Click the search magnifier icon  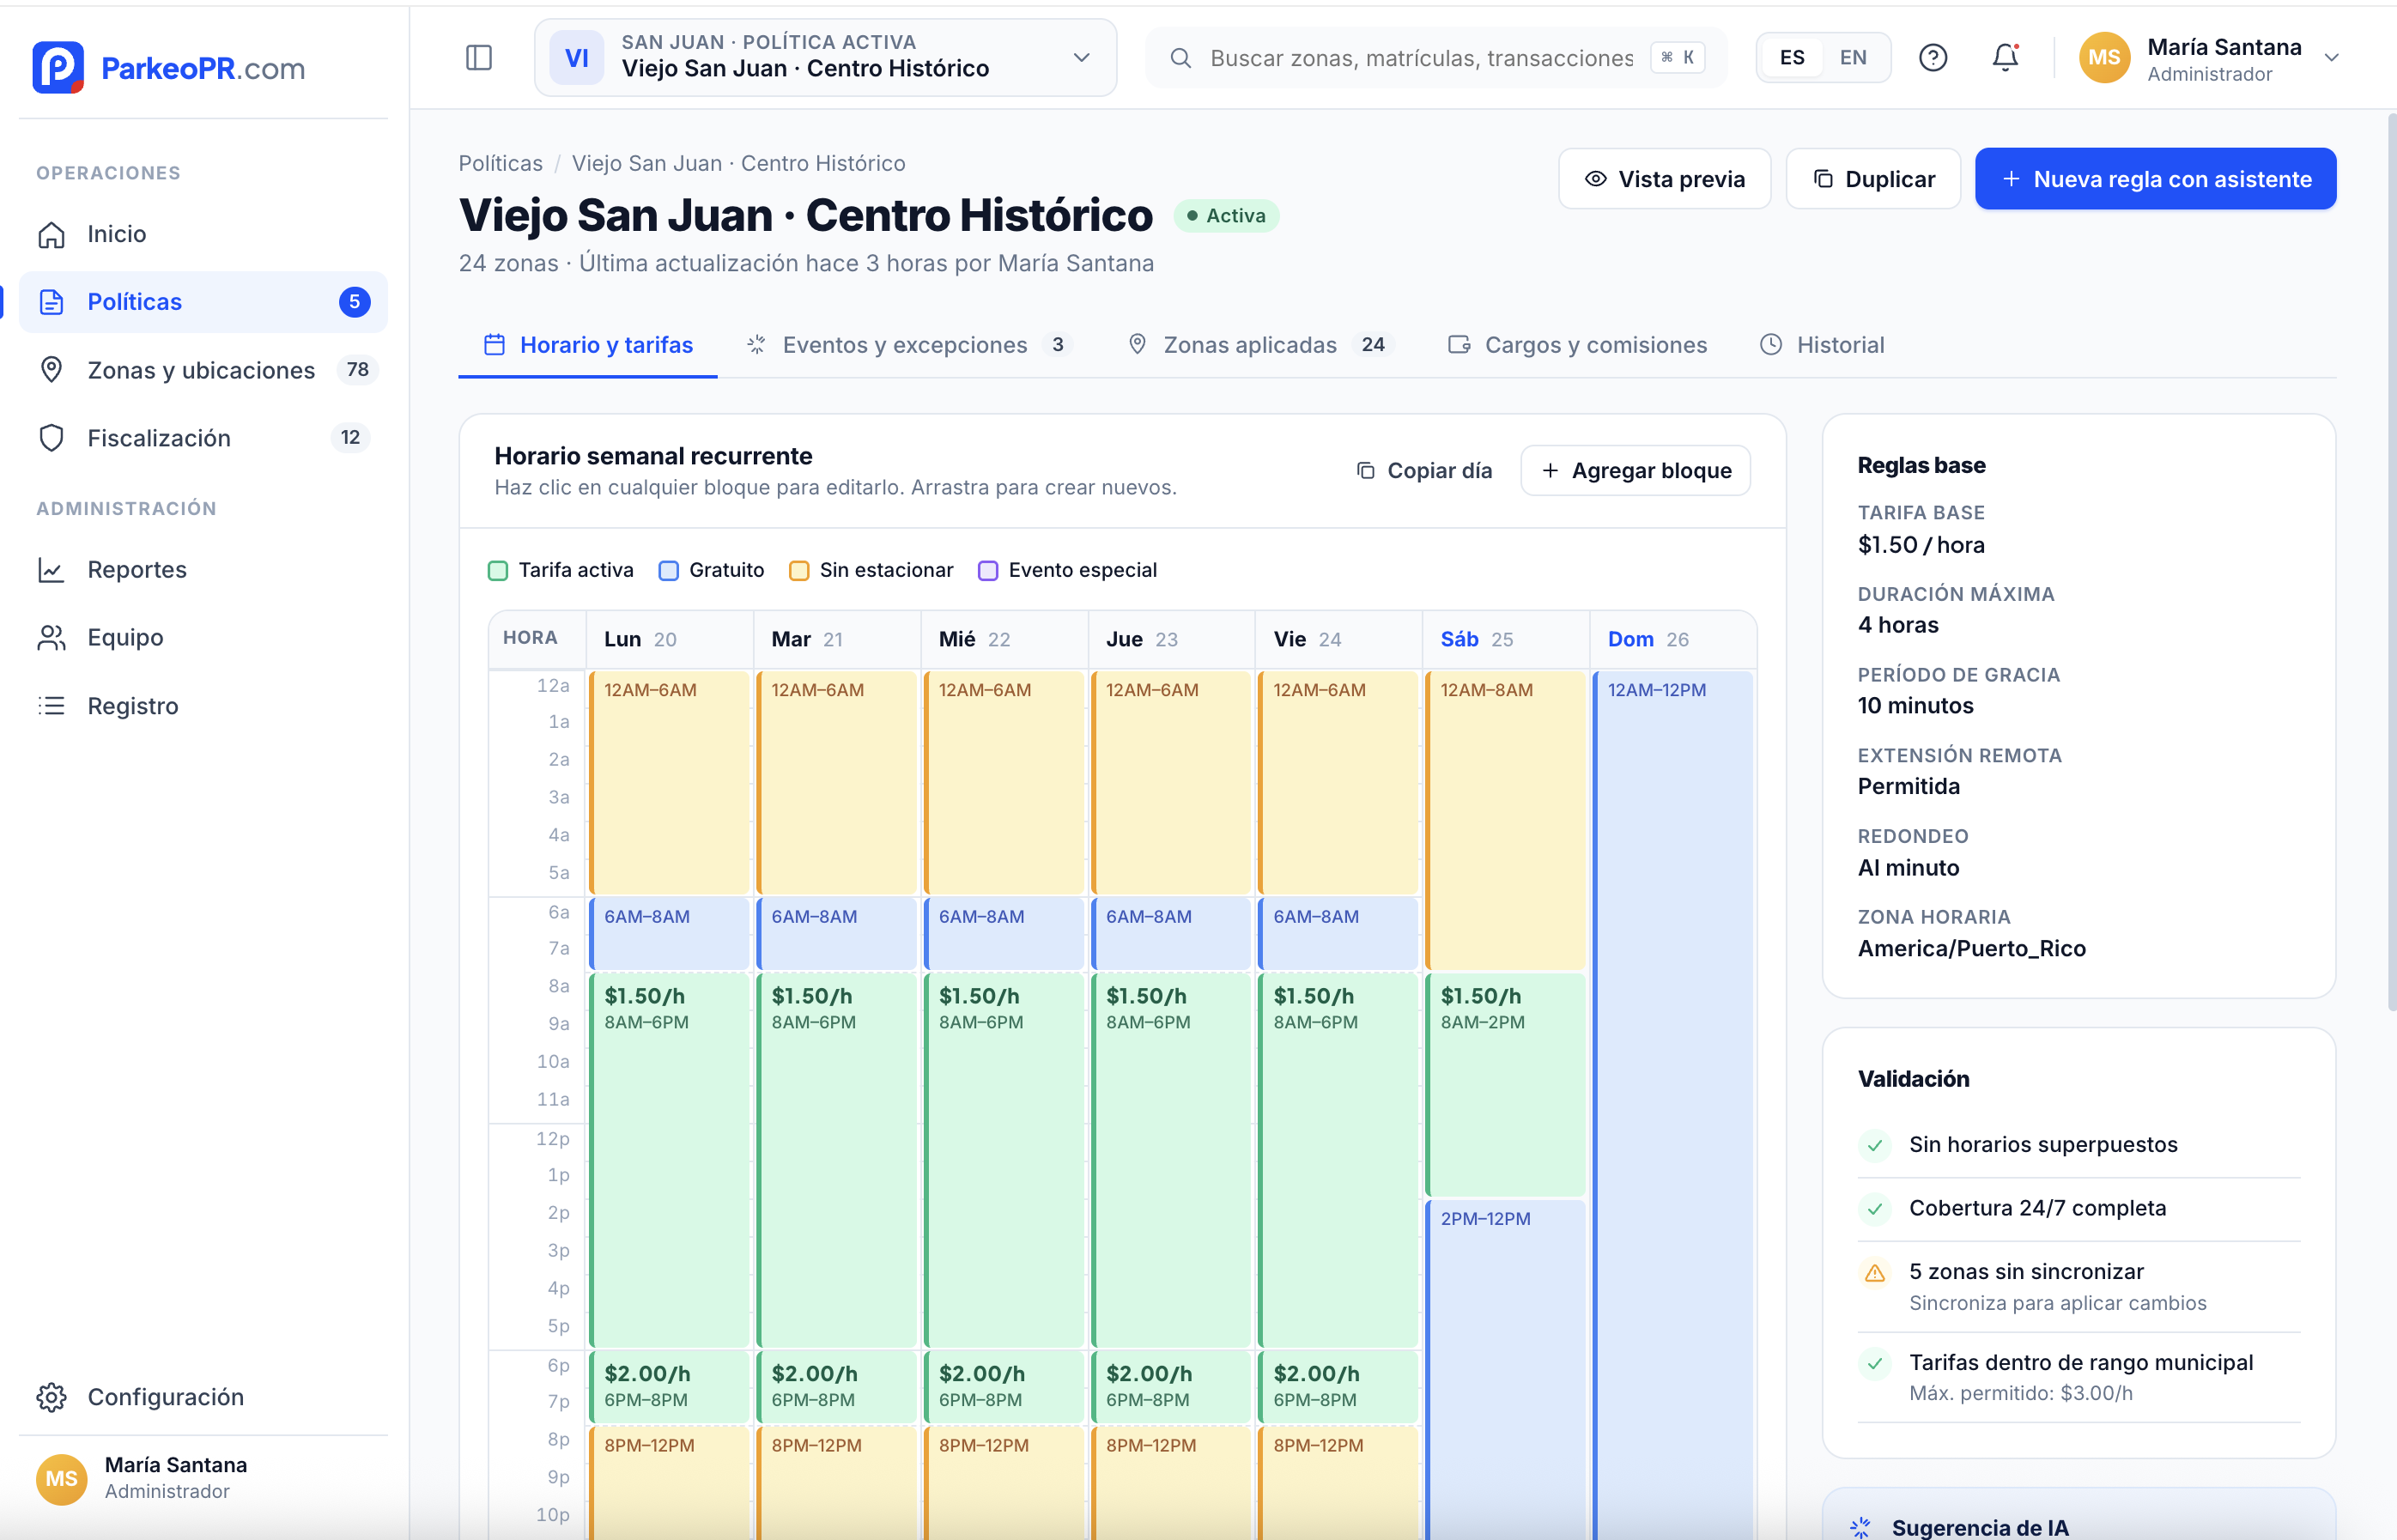coord(1181,58)
